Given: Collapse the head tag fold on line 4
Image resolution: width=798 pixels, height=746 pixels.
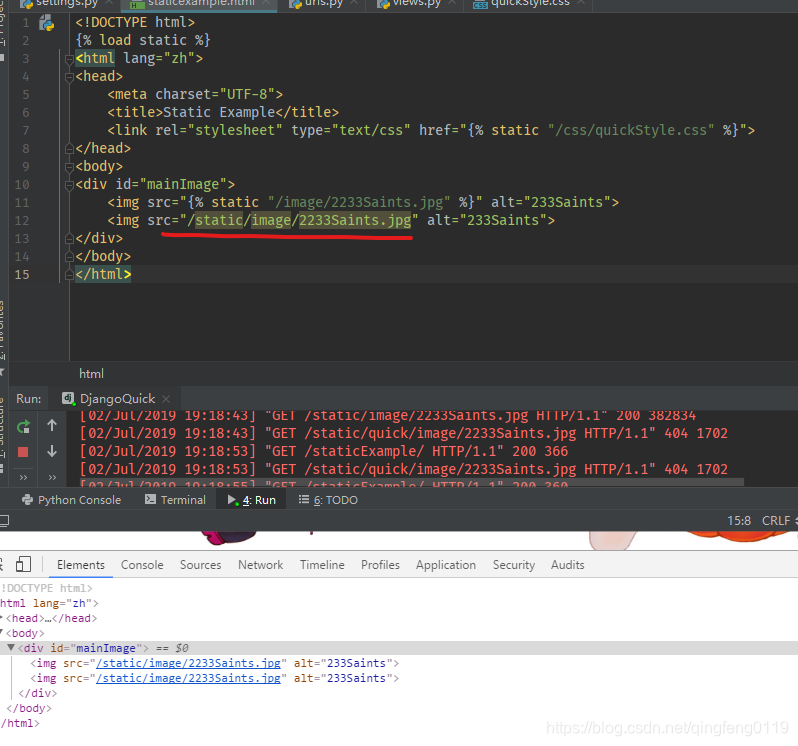Looking at the screenshot, I should pyautogui.click(x=70, y=77).
